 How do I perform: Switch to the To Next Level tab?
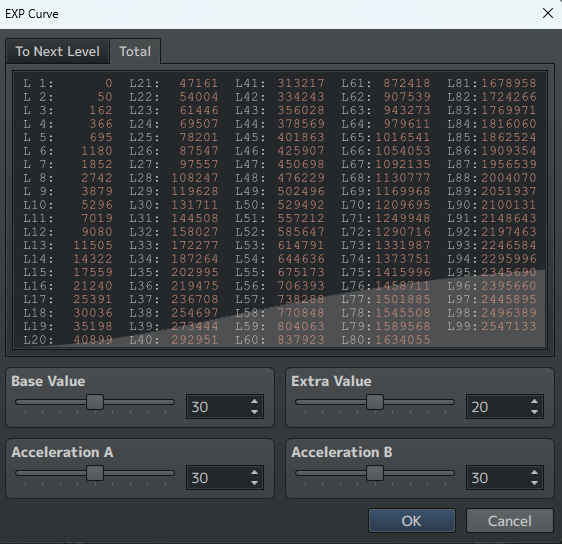click(57, 52)
